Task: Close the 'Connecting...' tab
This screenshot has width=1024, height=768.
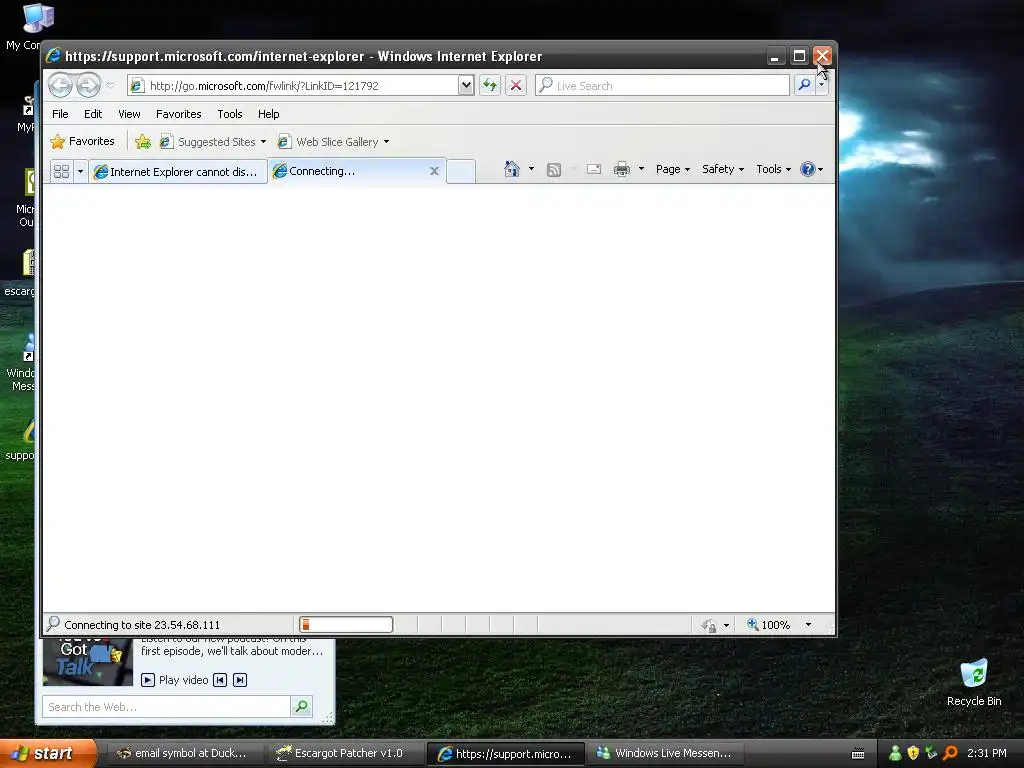Action: point(434,171)
